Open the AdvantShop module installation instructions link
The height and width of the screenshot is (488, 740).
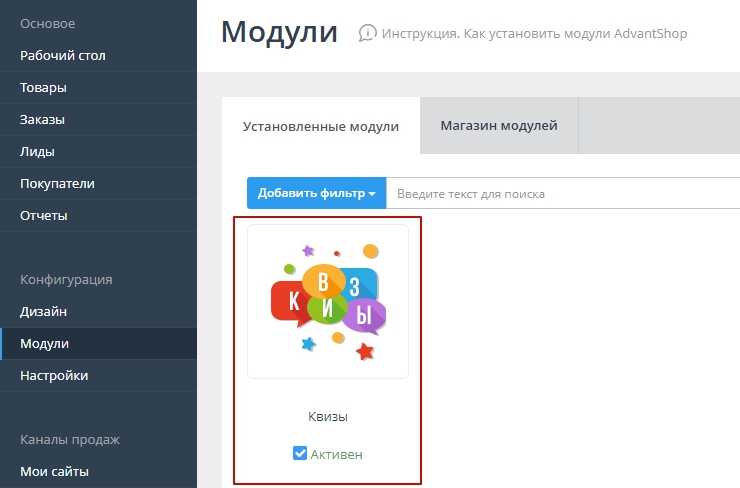pyautogui.click(x=535, y=34)
